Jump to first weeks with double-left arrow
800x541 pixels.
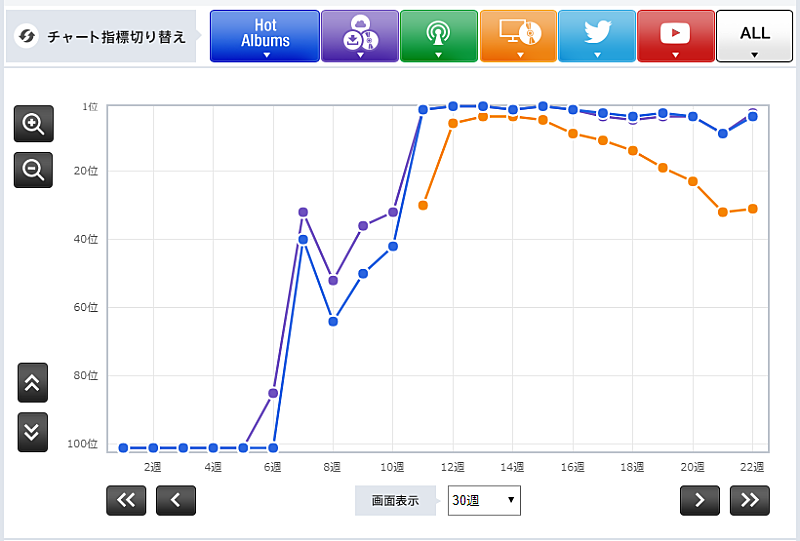point(126,500)
